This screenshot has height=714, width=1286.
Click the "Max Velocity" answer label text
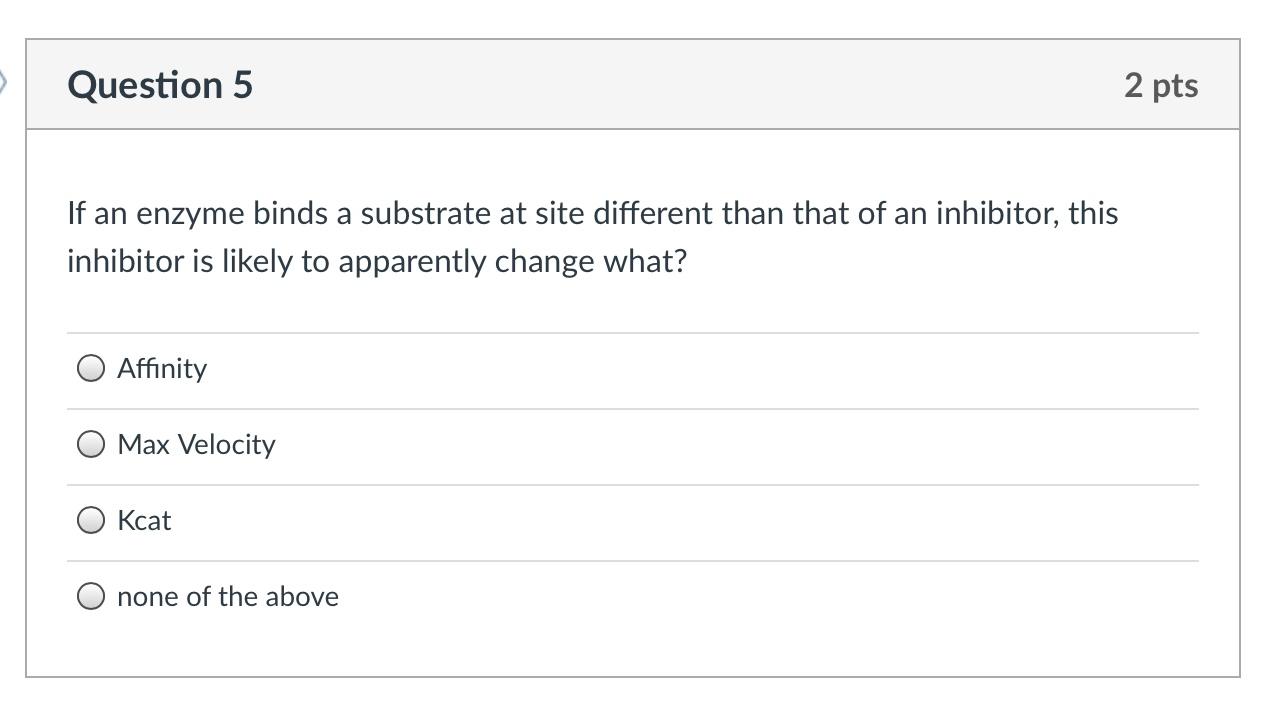point(196,444)
